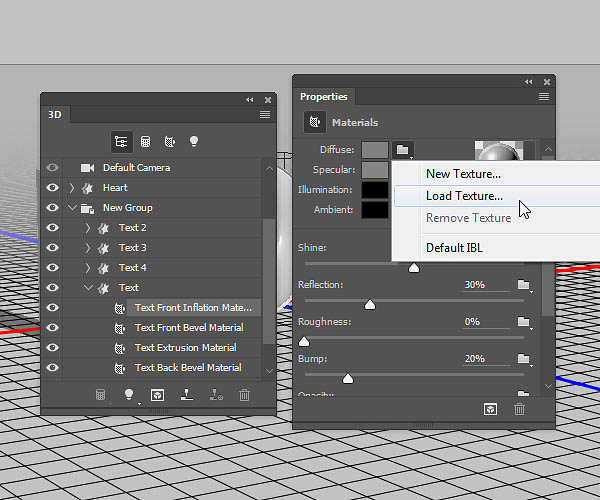Expand Text 3 tree item
Viewport: 600px width, 500px height.
[x=88, y=248]
